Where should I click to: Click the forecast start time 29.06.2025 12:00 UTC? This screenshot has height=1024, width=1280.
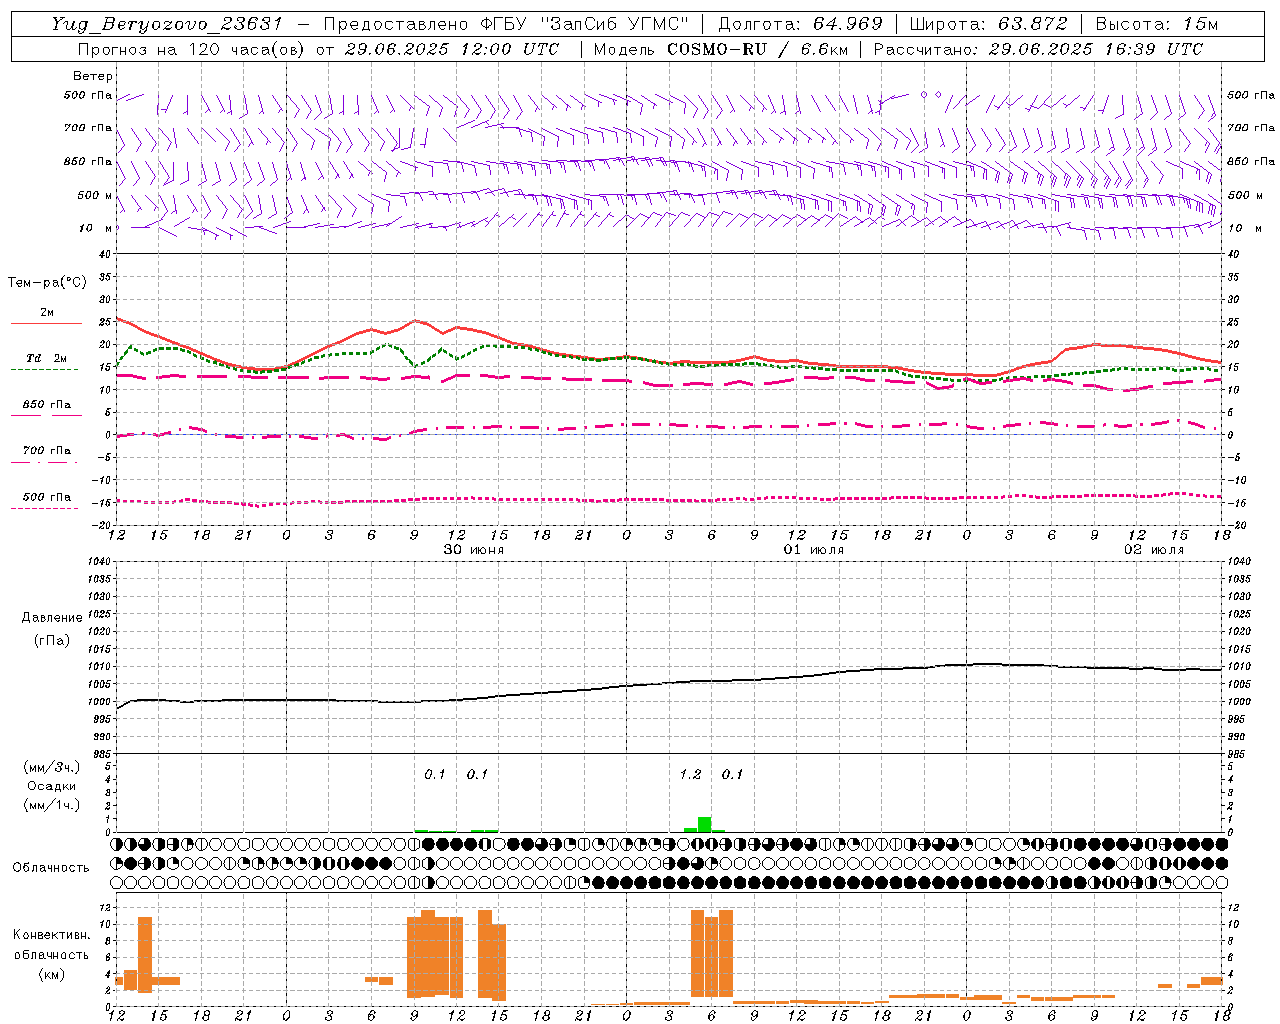451,49
